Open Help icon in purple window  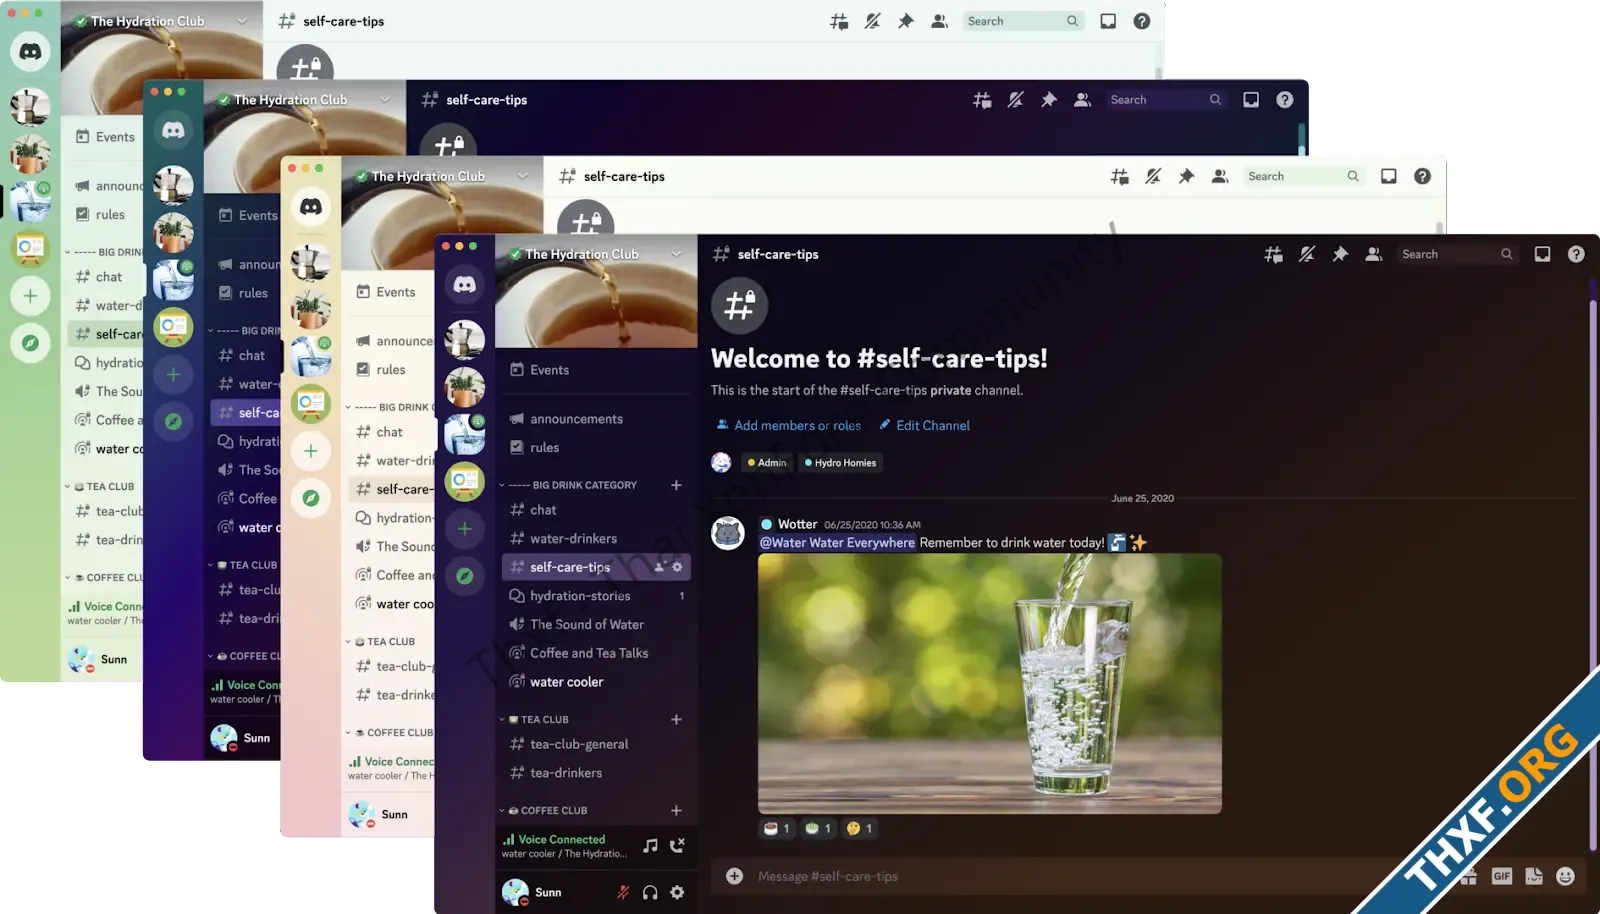1285,100
